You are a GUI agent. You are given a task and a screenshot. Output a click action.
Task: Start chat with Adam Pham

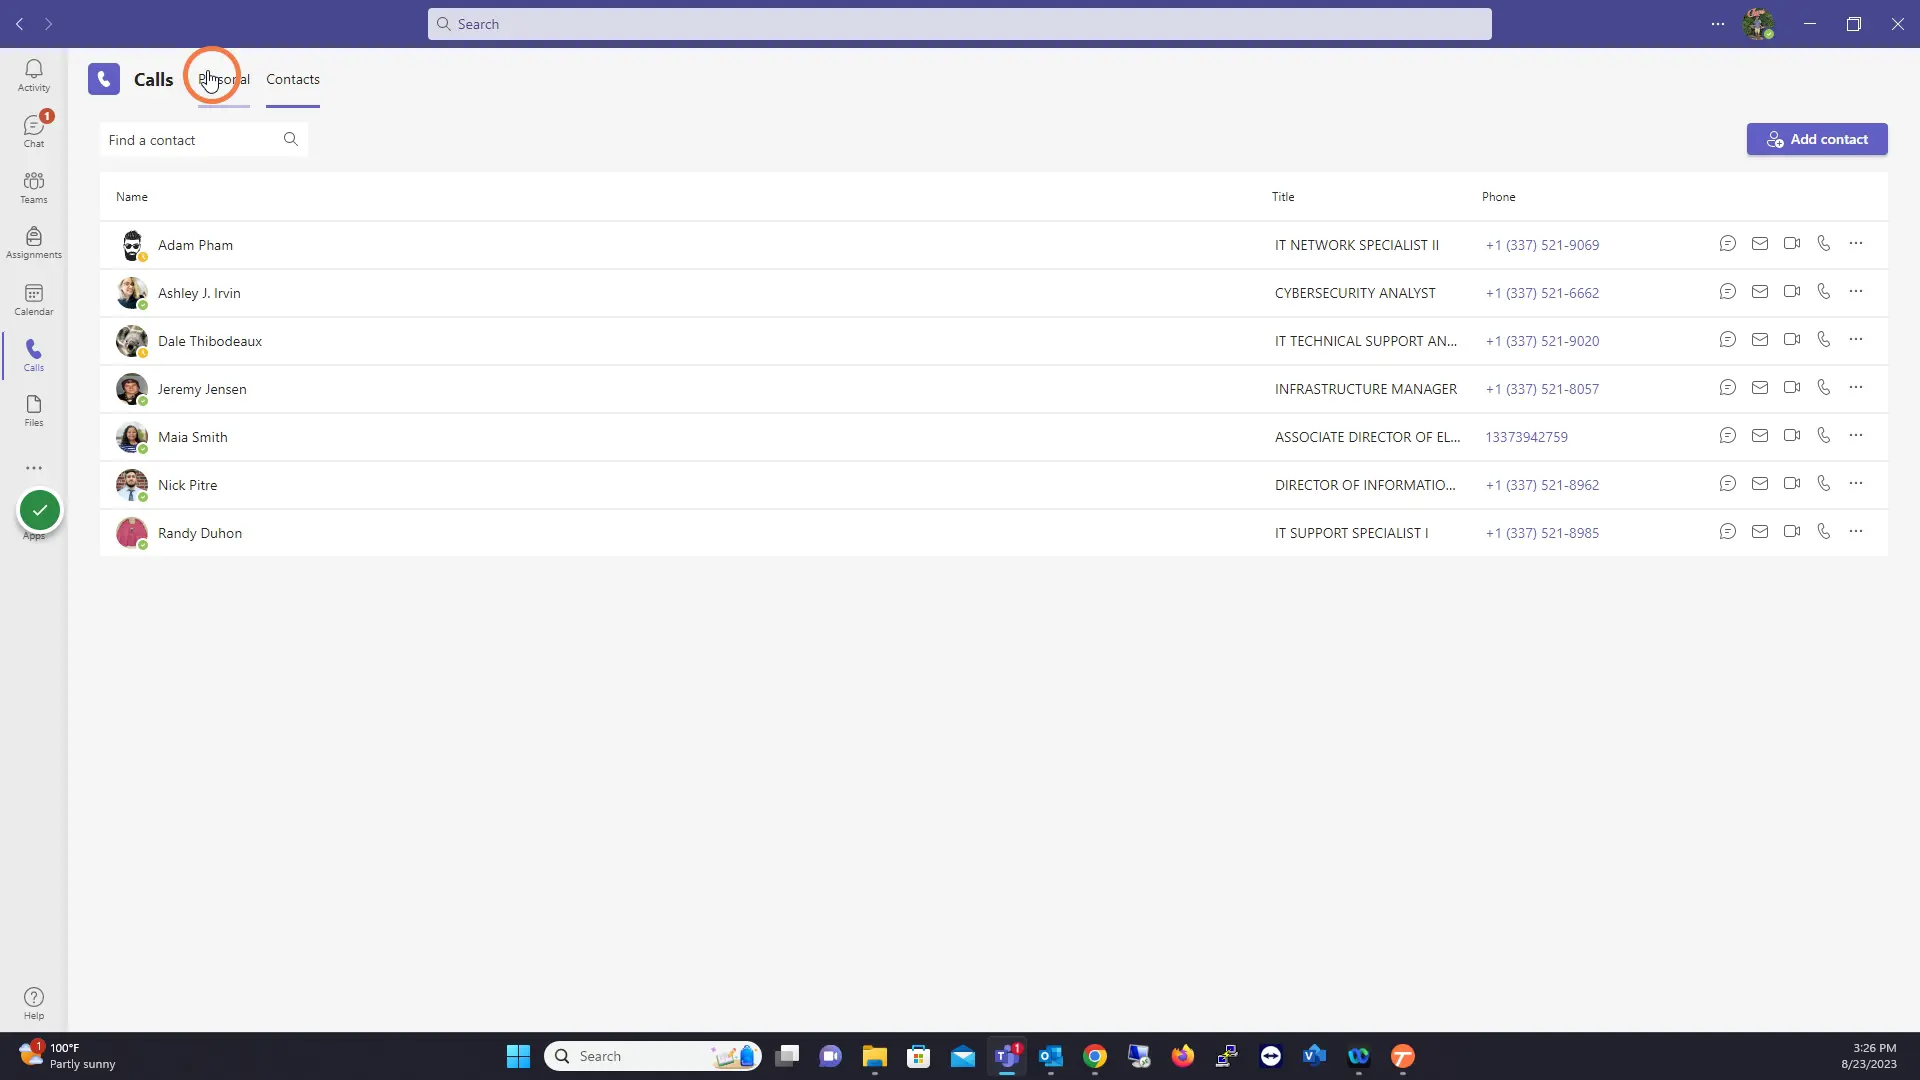pyautogui.click(x=1727, y=244)
